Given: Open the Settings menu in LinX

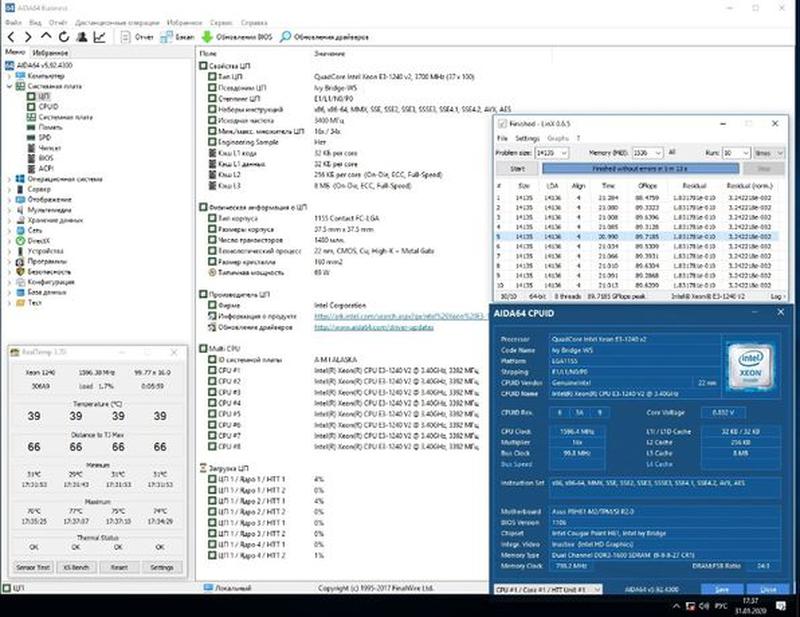Looking at the screenshot, I should coord(527,138).
